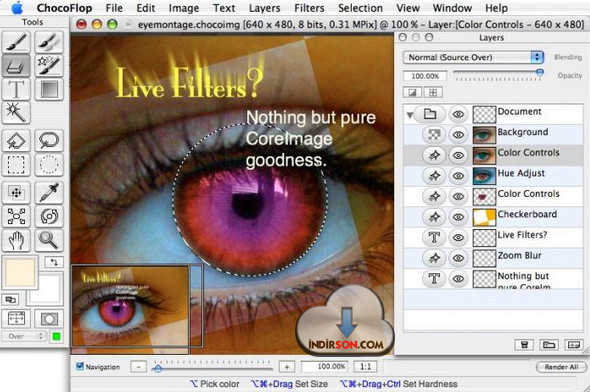Choose the lasso selection tool
Screen dimensions: 590x392
pyautogui.click(x=49, y=140)
